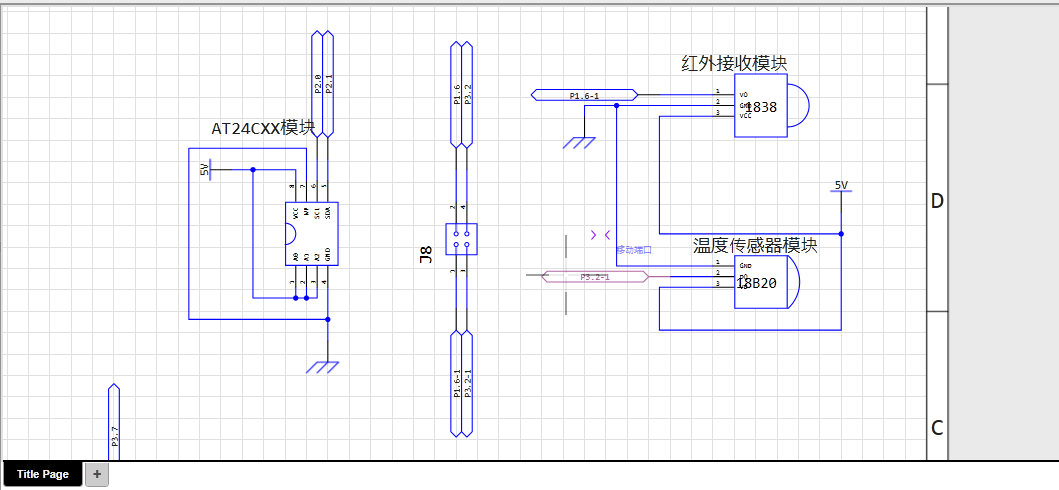Select the P1.6-1 vertical port below J8
1059x490 pixels.
[456, 383]
